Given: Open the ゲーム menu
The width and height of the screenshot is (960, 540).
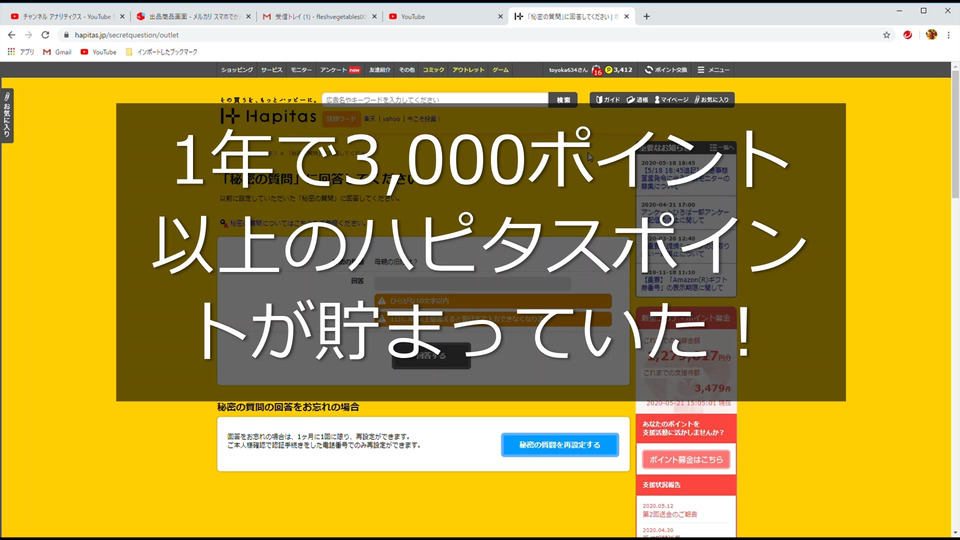Looking at the screenshot, I should [x=501, y=70].
